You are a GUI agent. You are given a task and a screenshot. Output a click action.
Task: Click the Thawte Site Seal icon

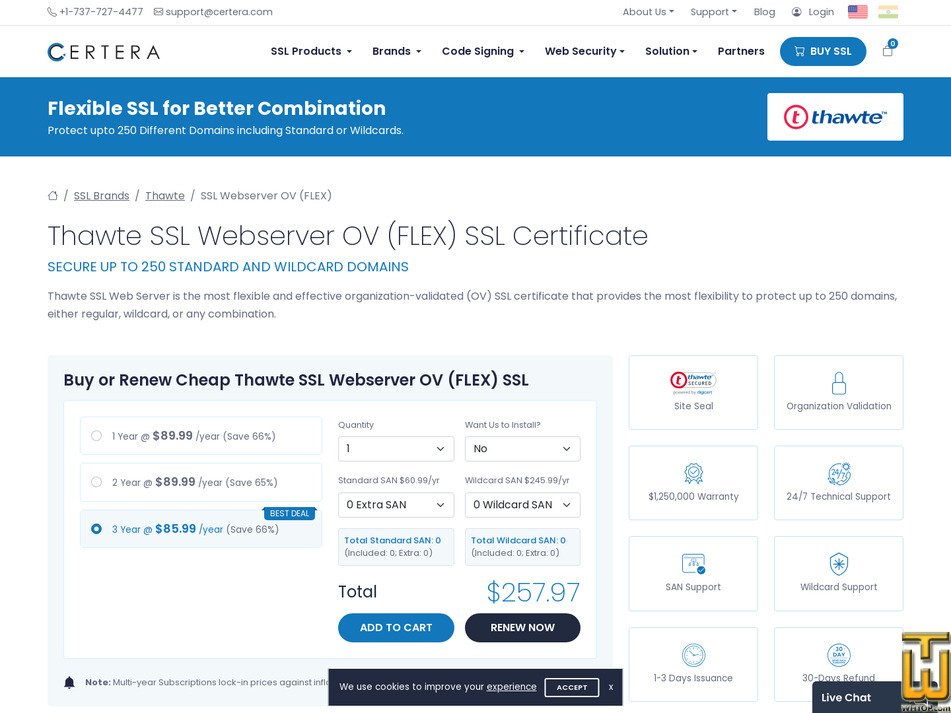click(x=693, y=382)
